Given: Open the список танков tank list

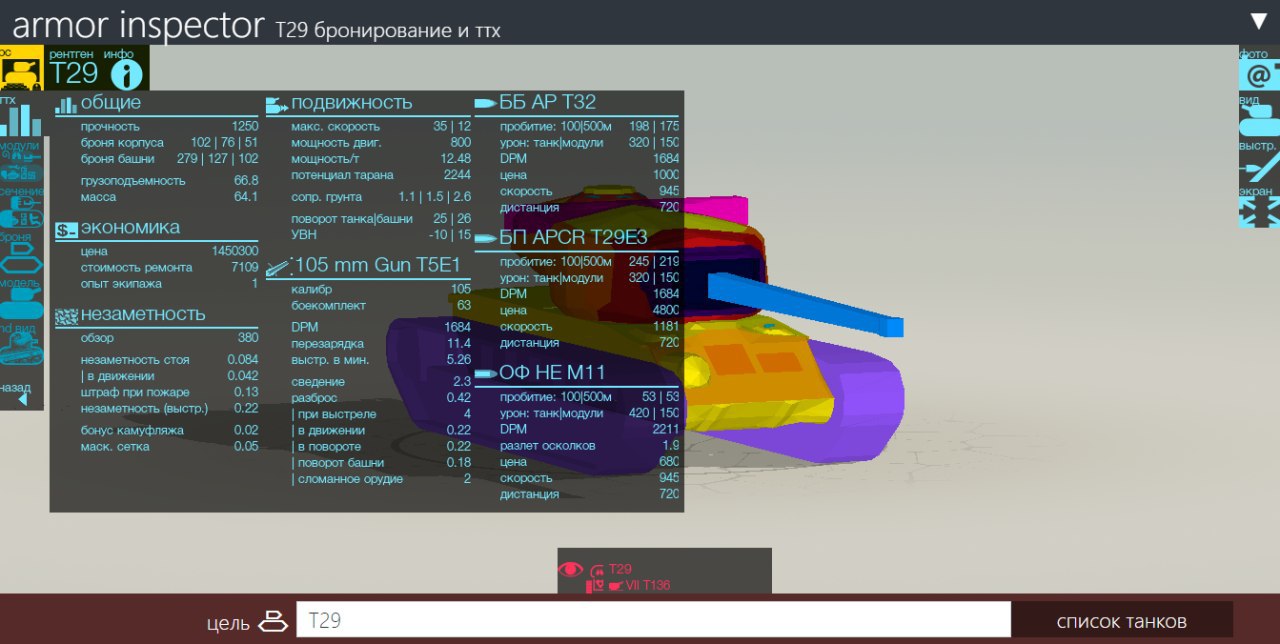Looking at the screenshot, I should [1122, 621].
